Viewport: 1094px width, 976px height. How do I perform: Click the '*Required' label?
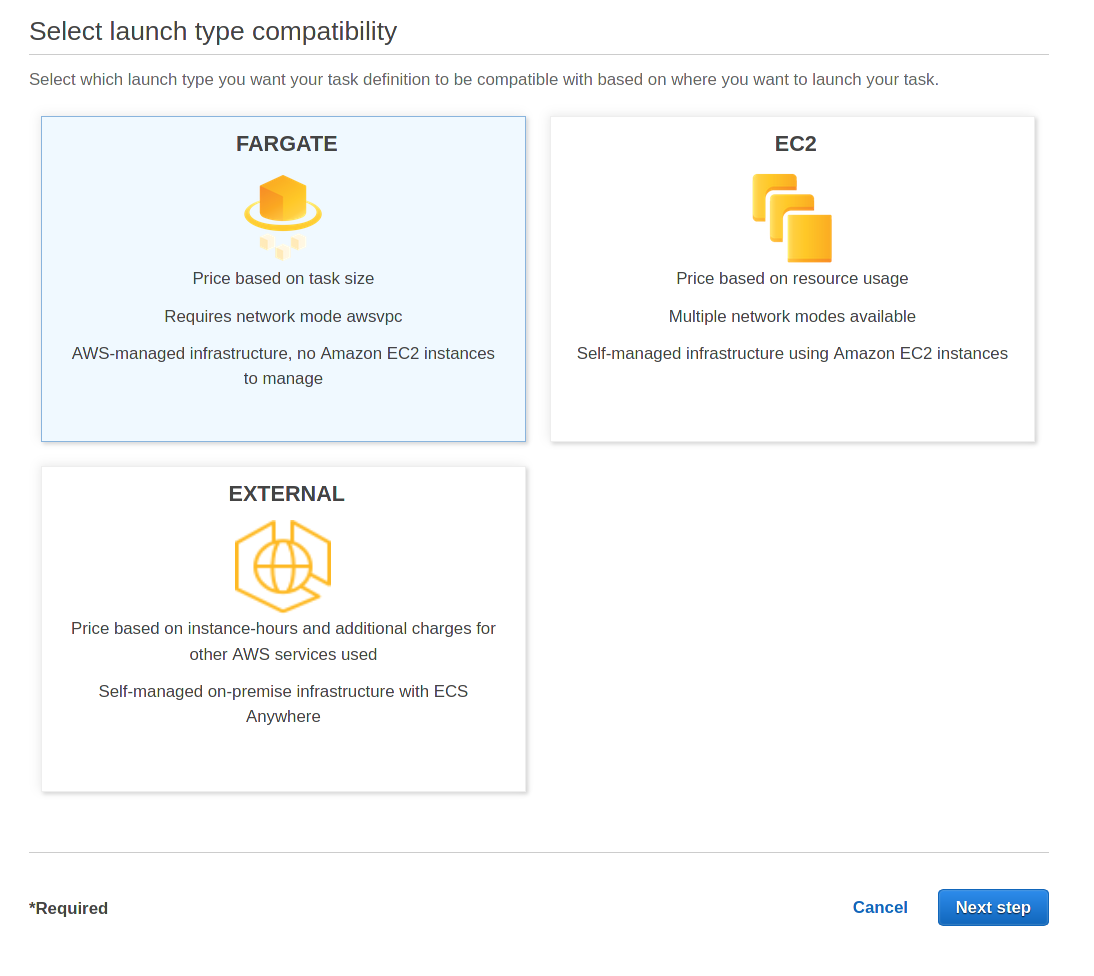[68, 908]
